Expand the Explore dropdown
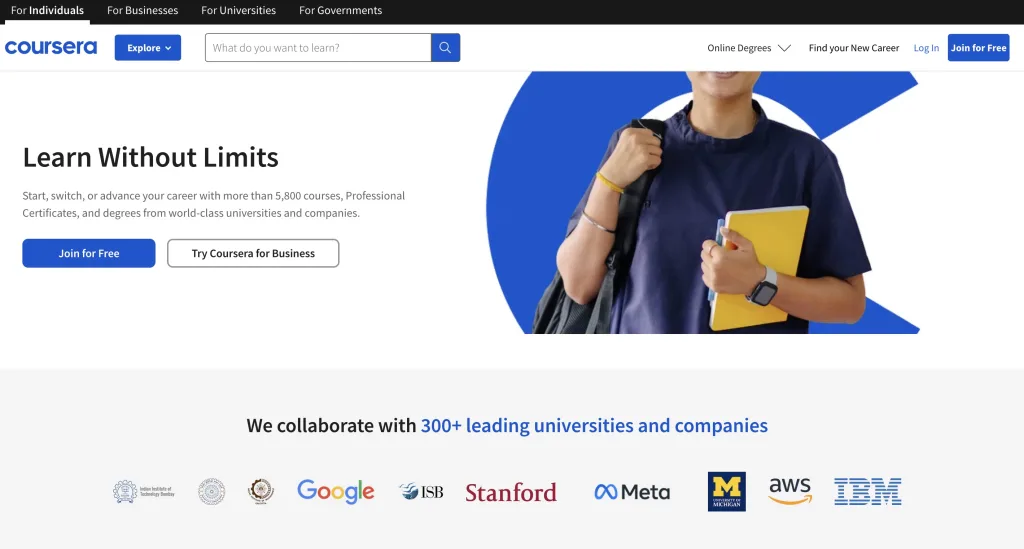The width and height of the screenshot is (1024, 549). pyautogui.click(x=148, y=48)
